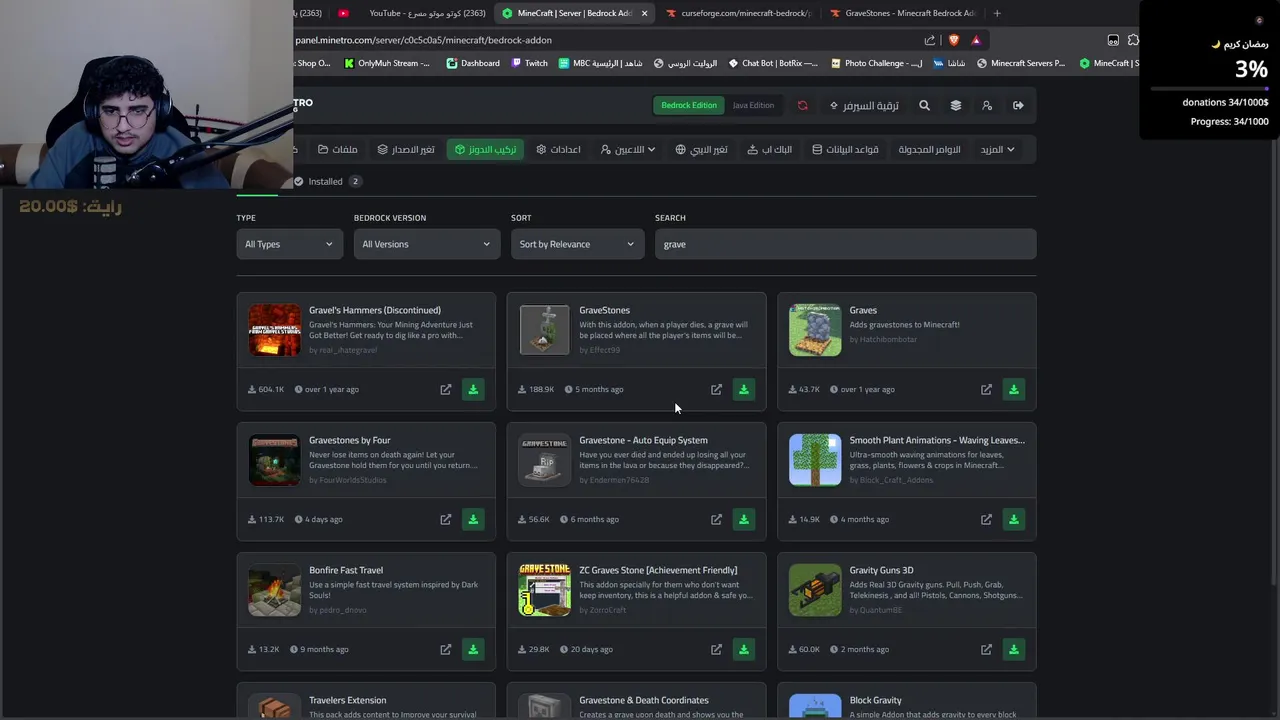Expand the المزيد more menu
The width and height of the screenshot is (1280, 720).
[x=997, y=149]
